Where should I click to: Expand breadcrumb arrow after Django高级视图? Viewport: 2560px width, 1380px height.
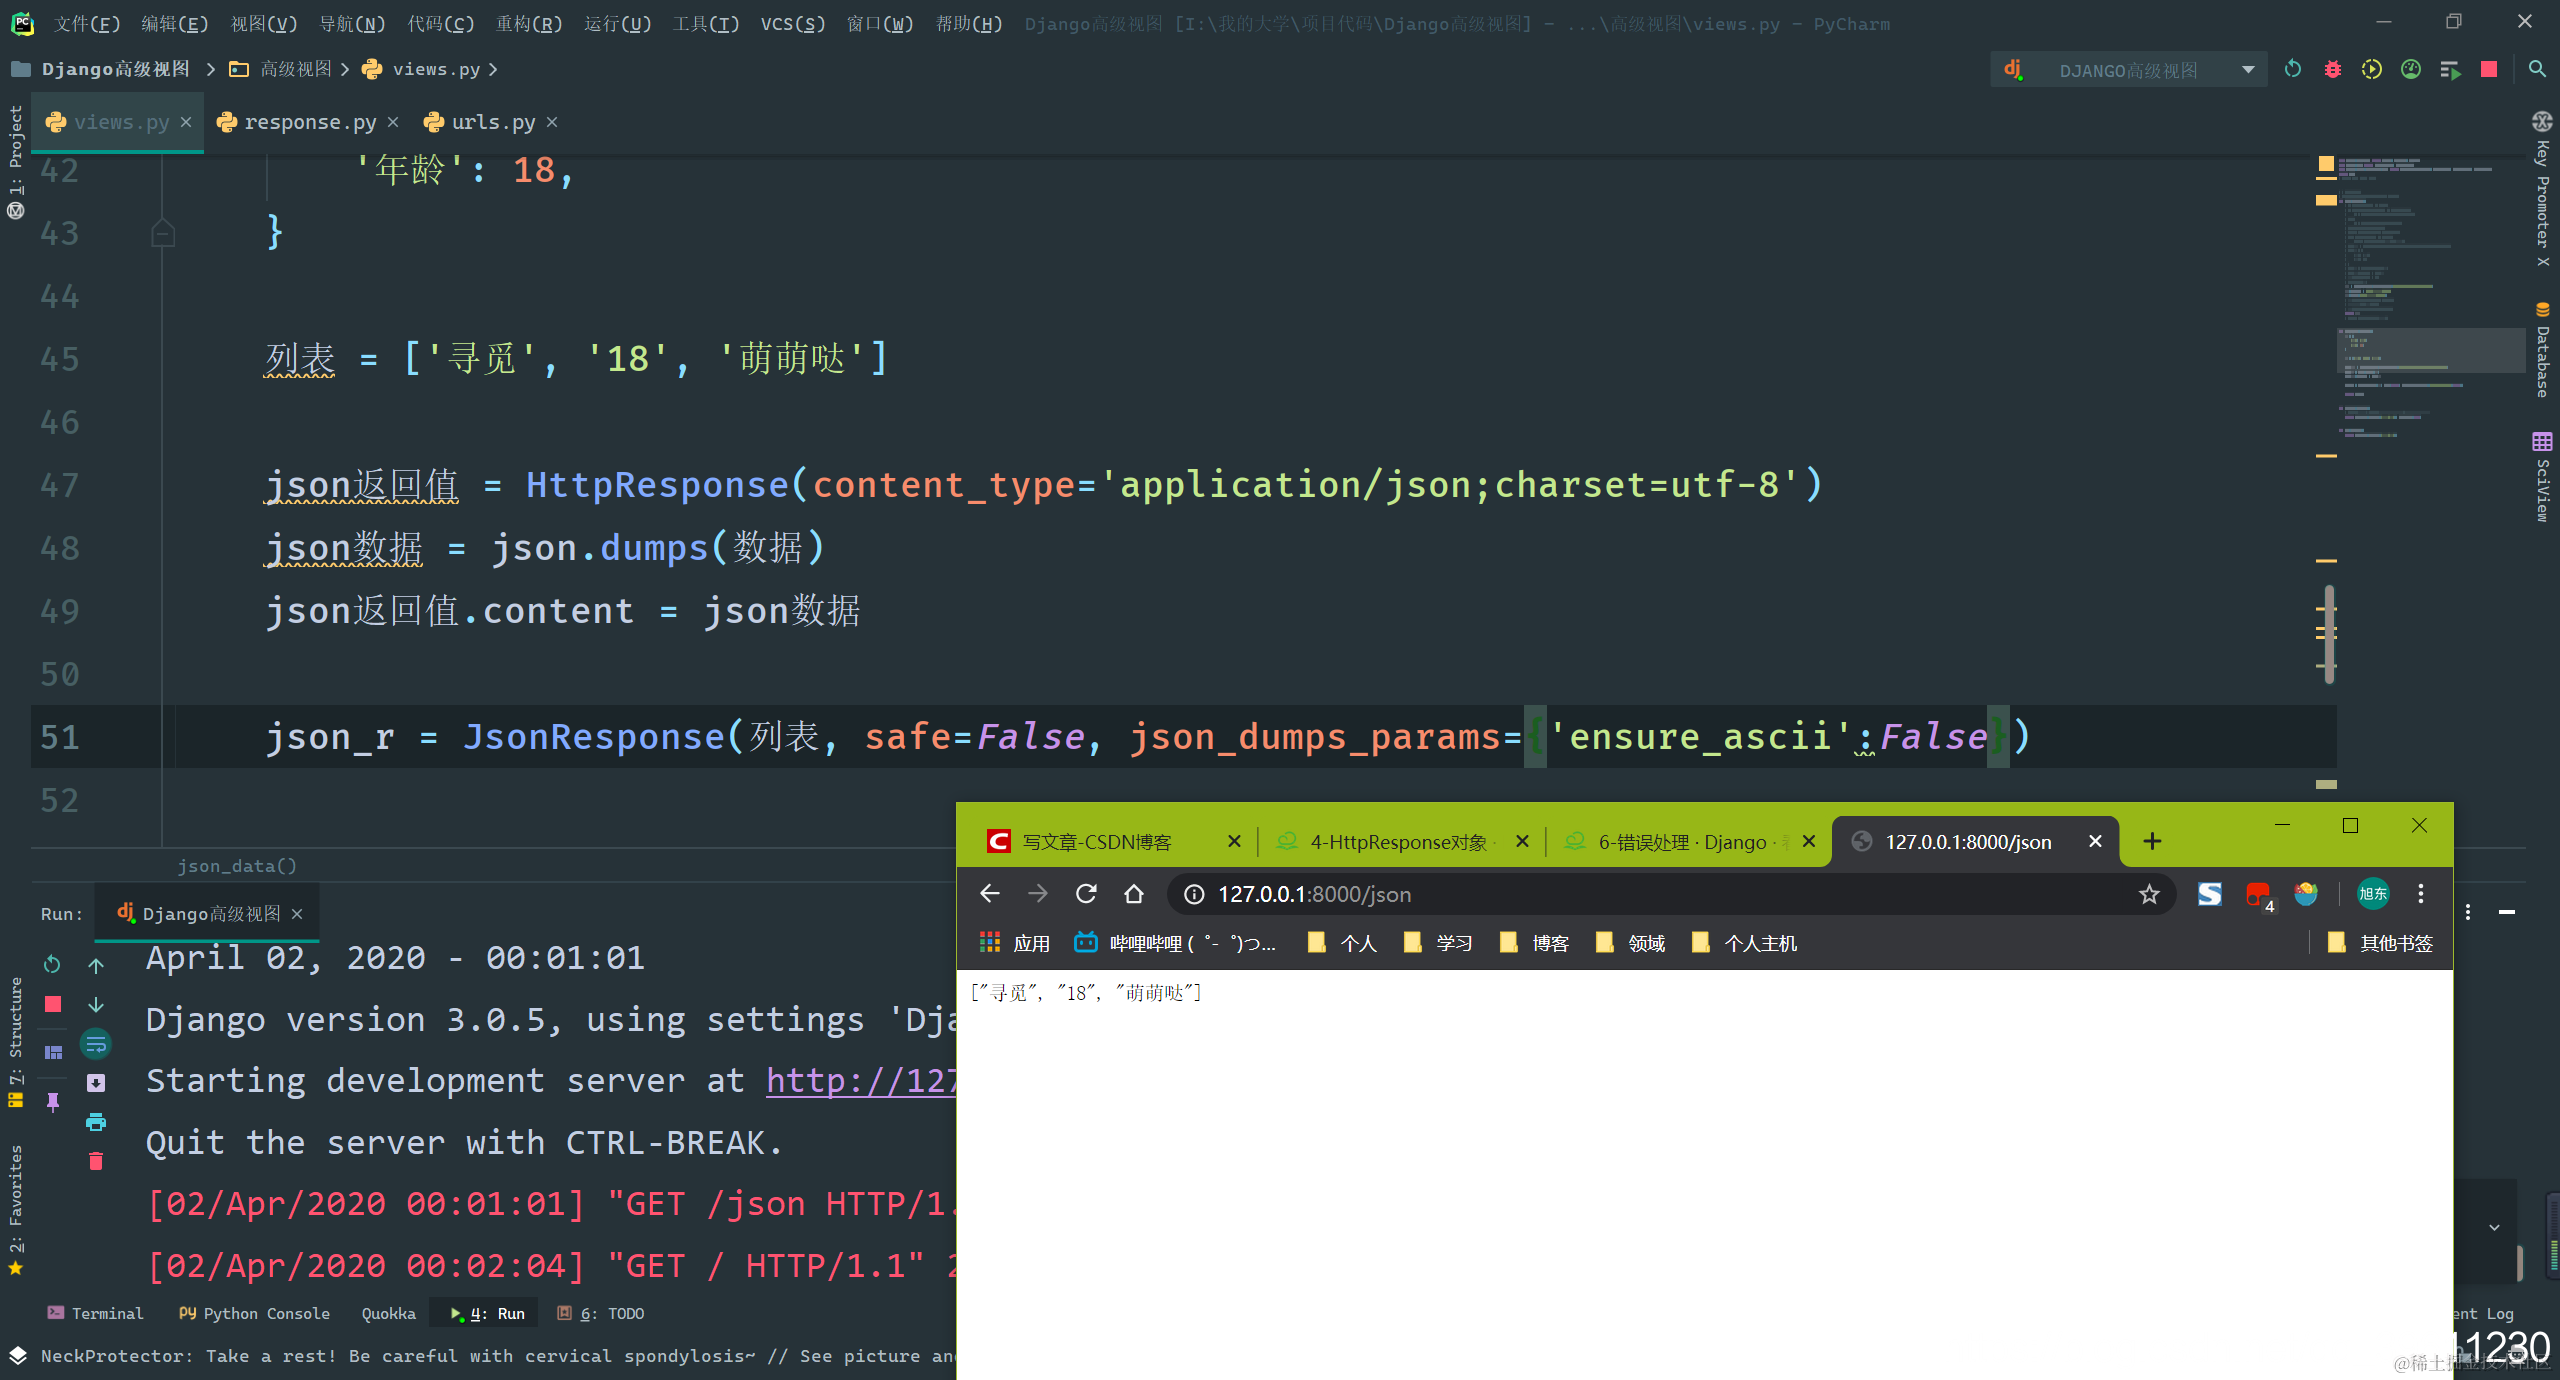pos(210,69)
